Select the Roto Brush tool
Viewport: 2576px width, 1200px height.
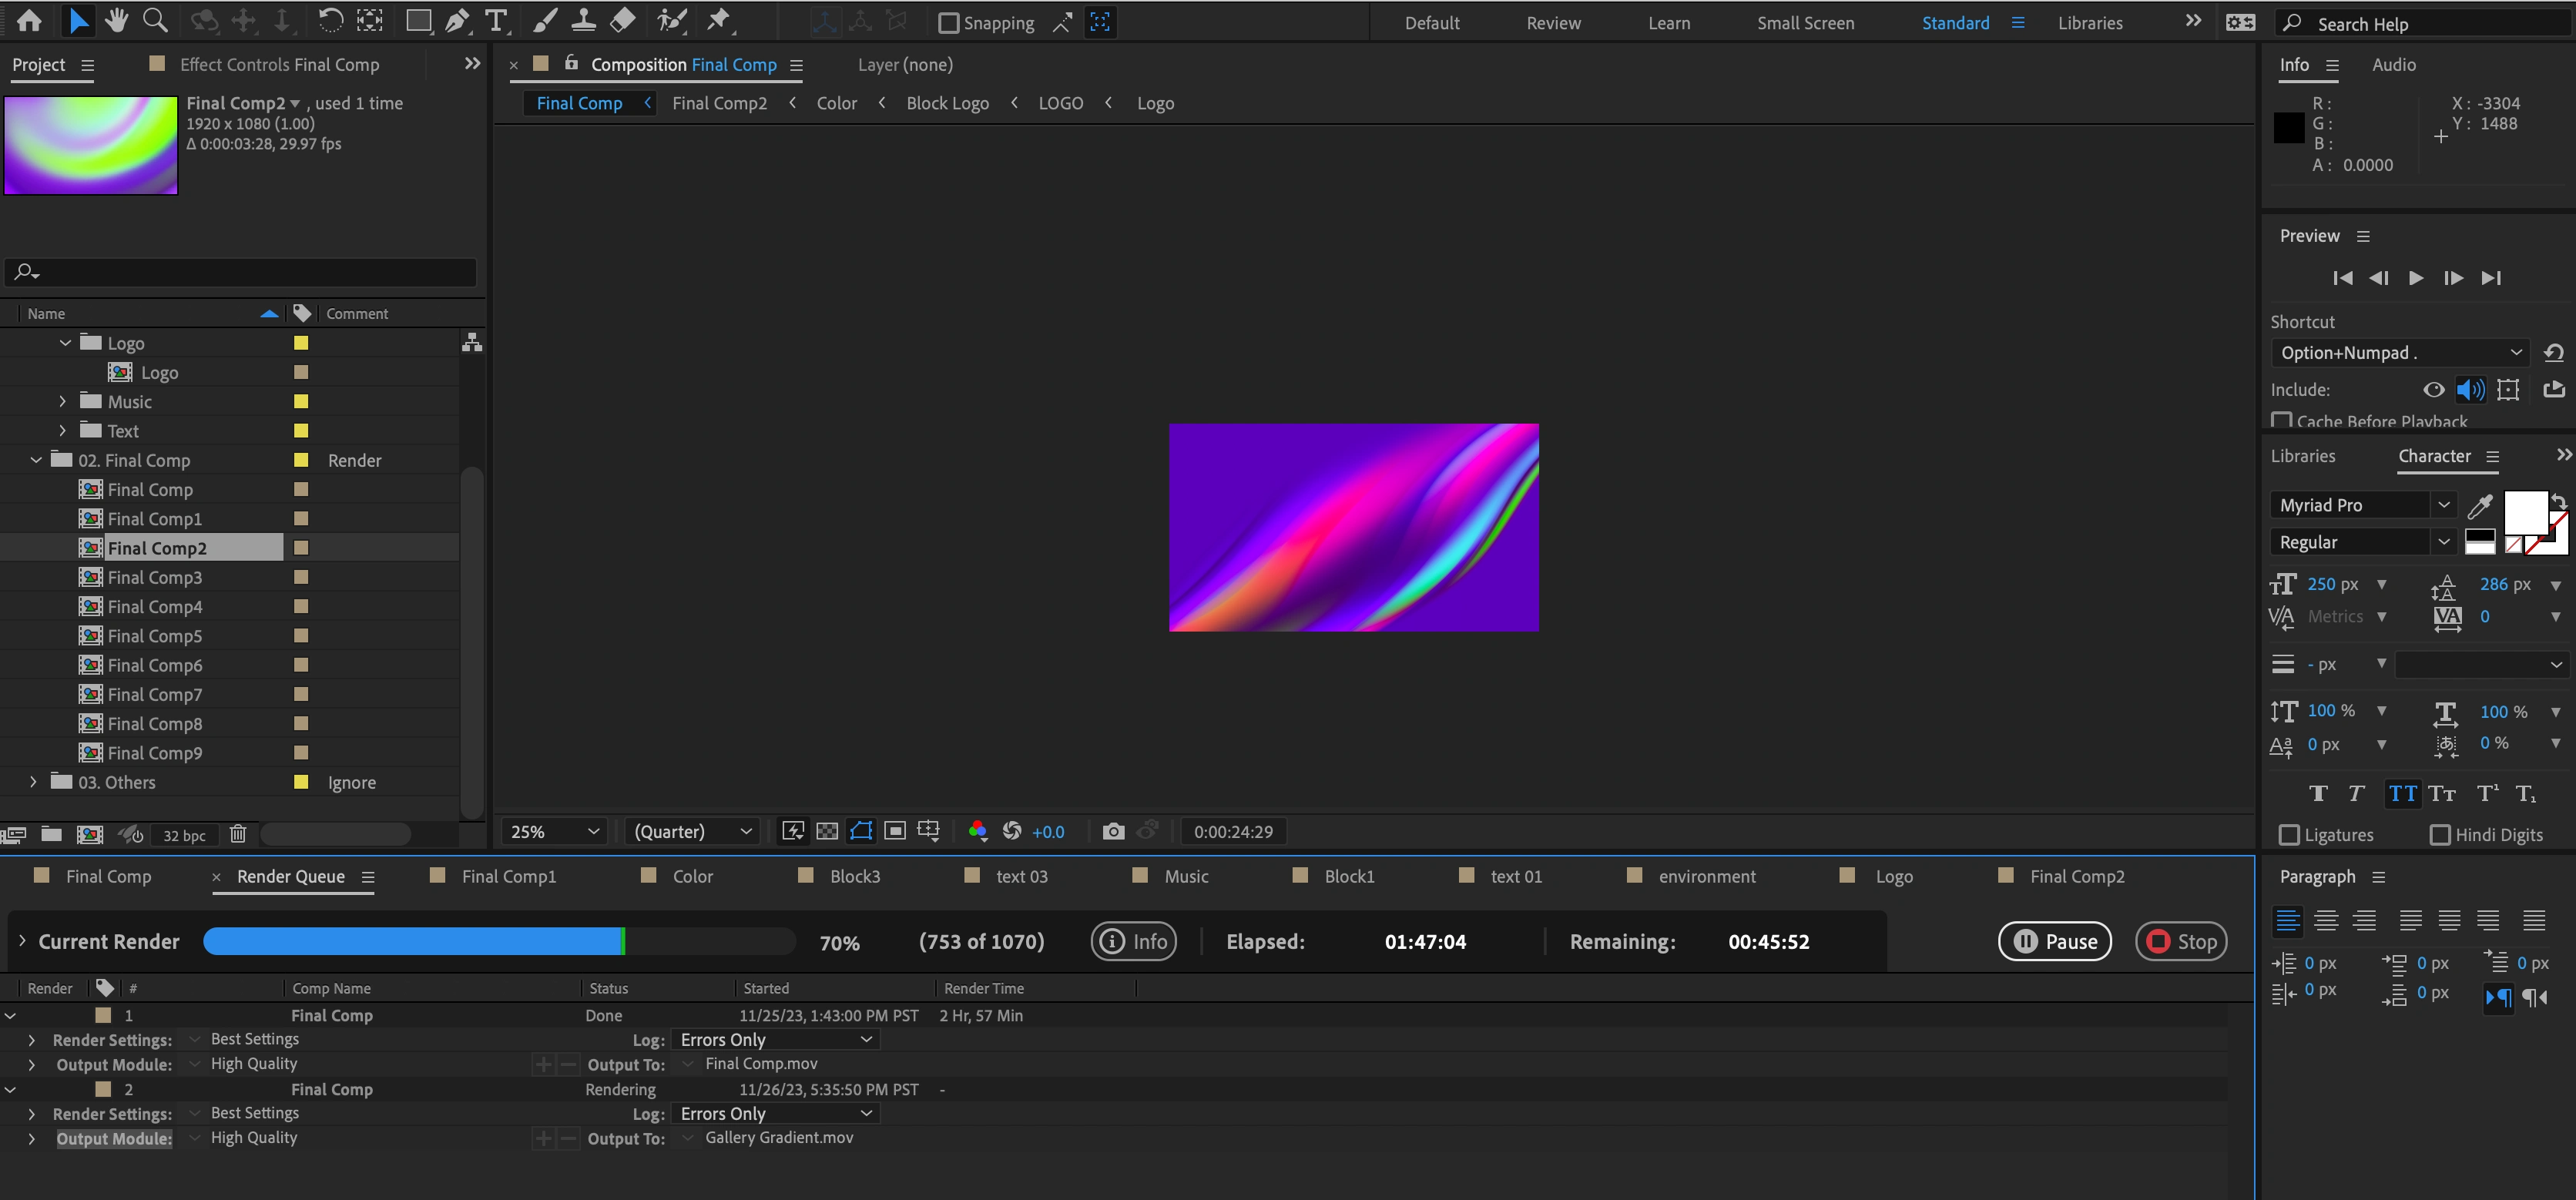[672, 21]
